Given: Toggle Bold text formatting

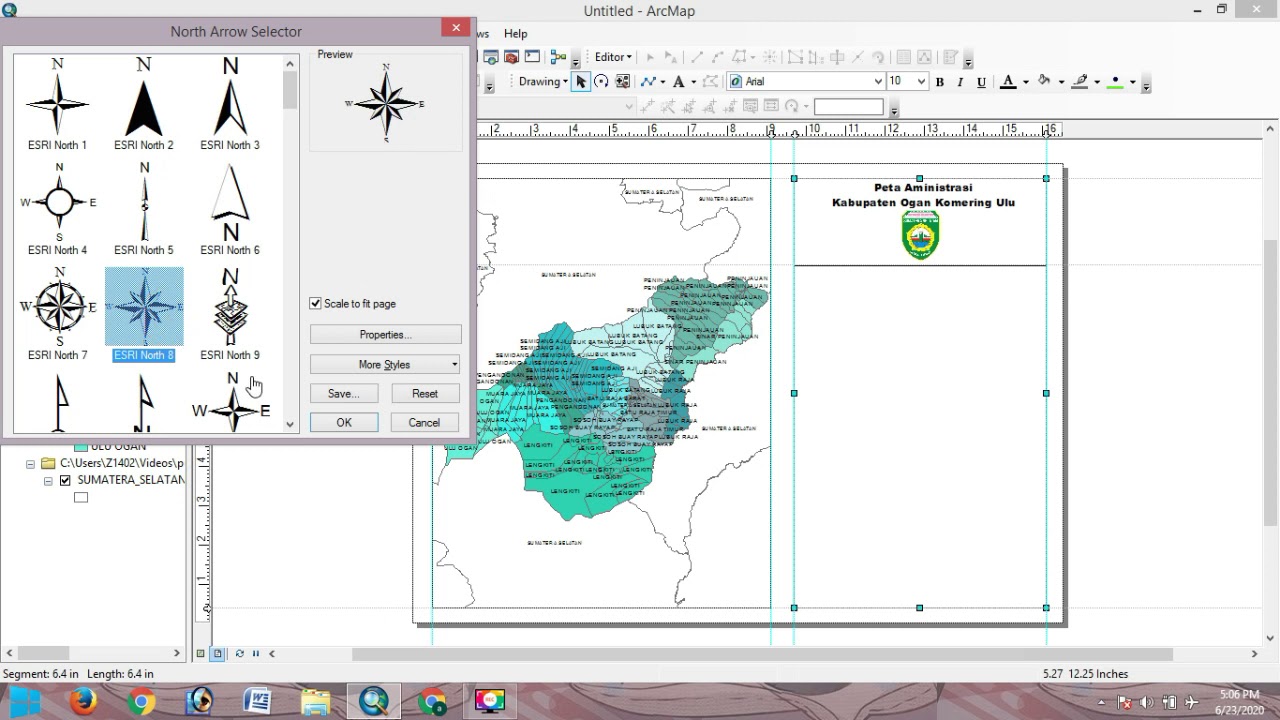Looking at the screenshot, I should 939,82.
